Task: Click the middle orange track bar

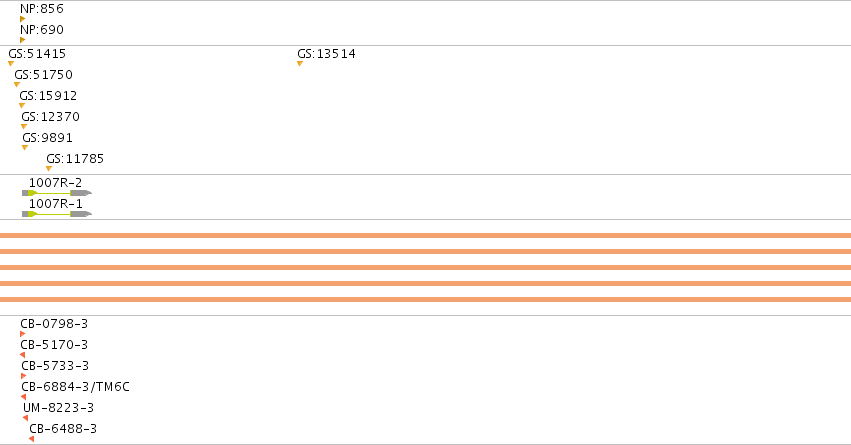Action: tap(426, 268)
